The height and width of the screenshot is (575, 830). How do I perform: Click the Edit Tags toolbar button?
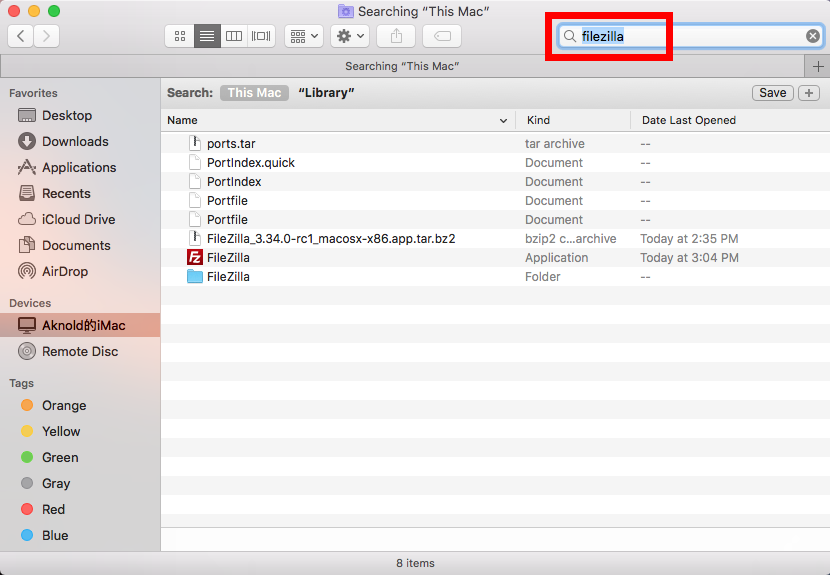point(442,36)
